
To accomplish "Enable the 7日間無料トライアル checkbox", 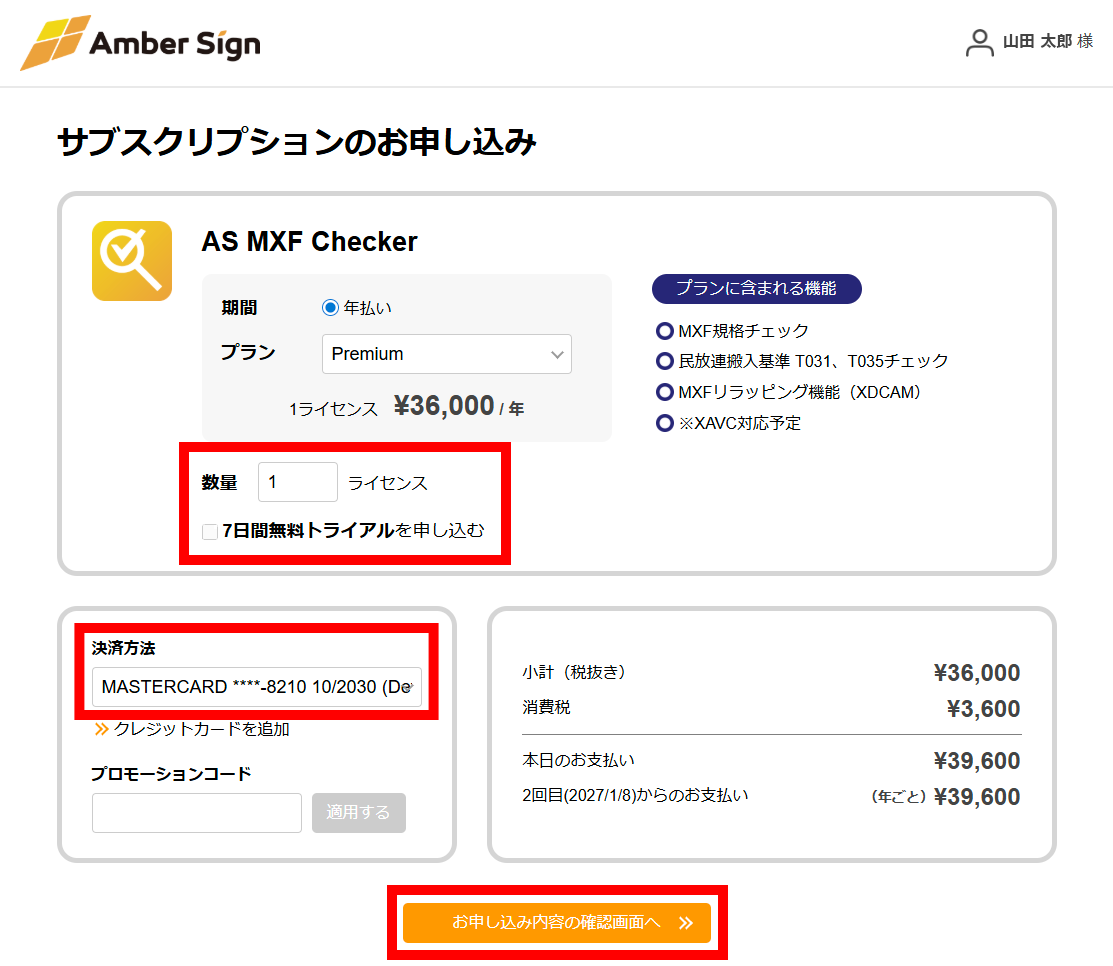I will [x=210, y=531].
